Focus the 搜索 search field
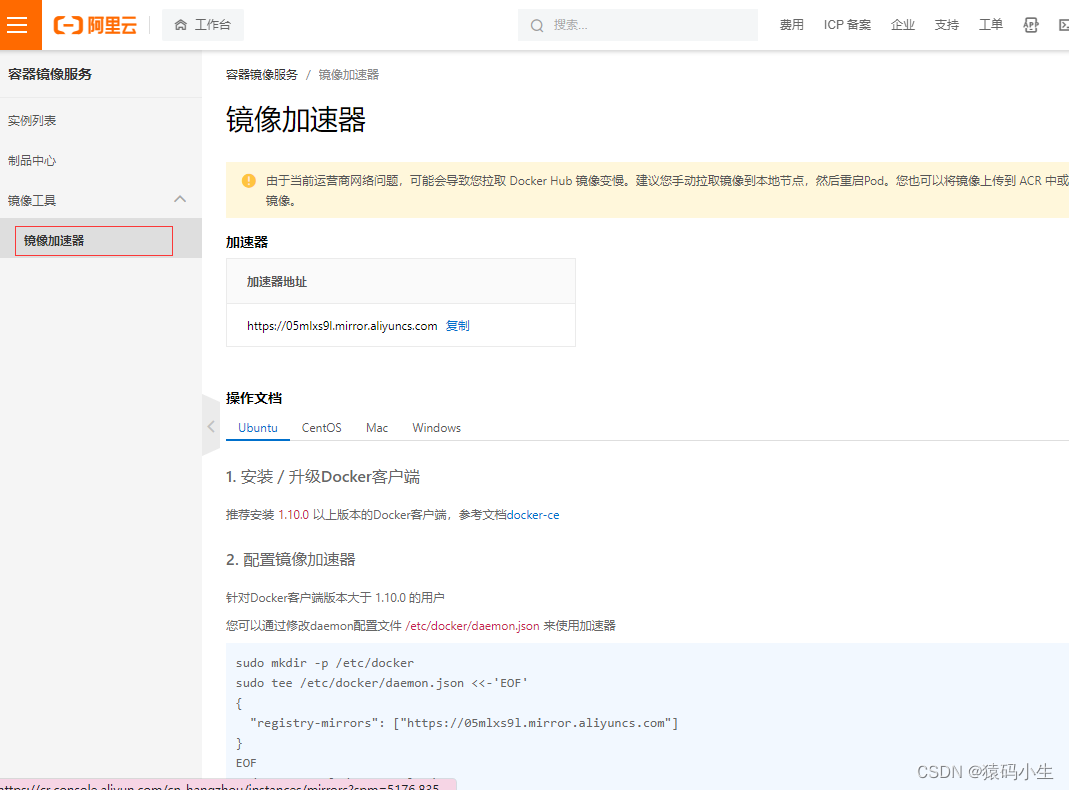 tap(637, 25)
